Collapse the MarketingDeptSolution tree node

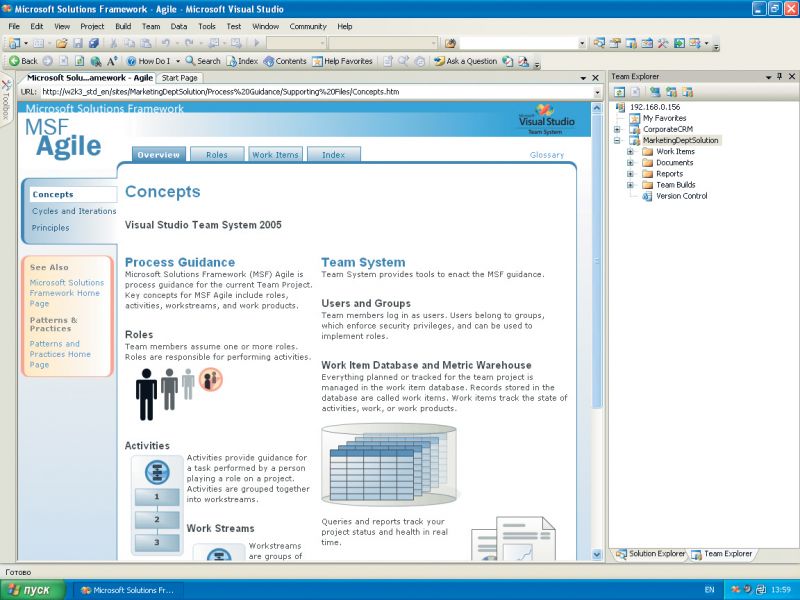coord(617,141)
